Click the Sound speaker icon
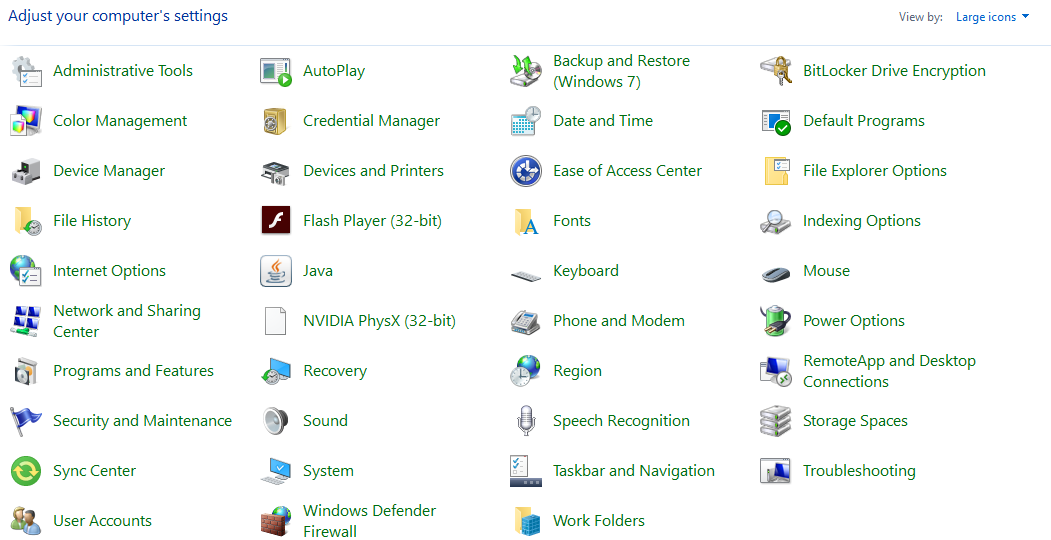Viewport: 1051px width, 540px height. pos(276,421)
